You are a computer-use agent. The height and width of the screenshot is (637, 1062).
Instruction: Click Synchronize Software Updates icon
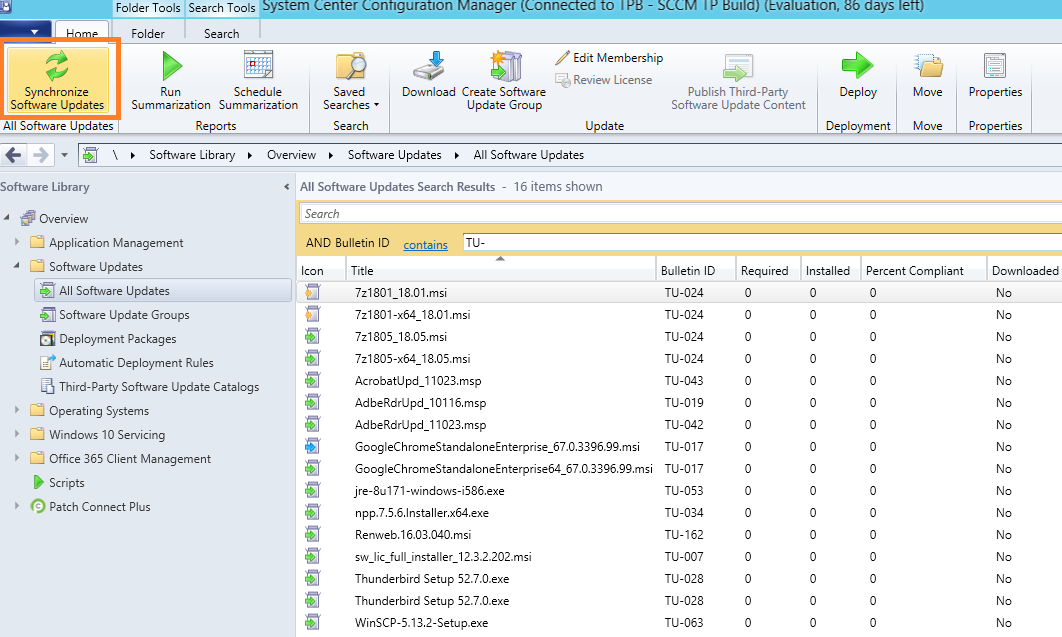[x=57, y=66]
